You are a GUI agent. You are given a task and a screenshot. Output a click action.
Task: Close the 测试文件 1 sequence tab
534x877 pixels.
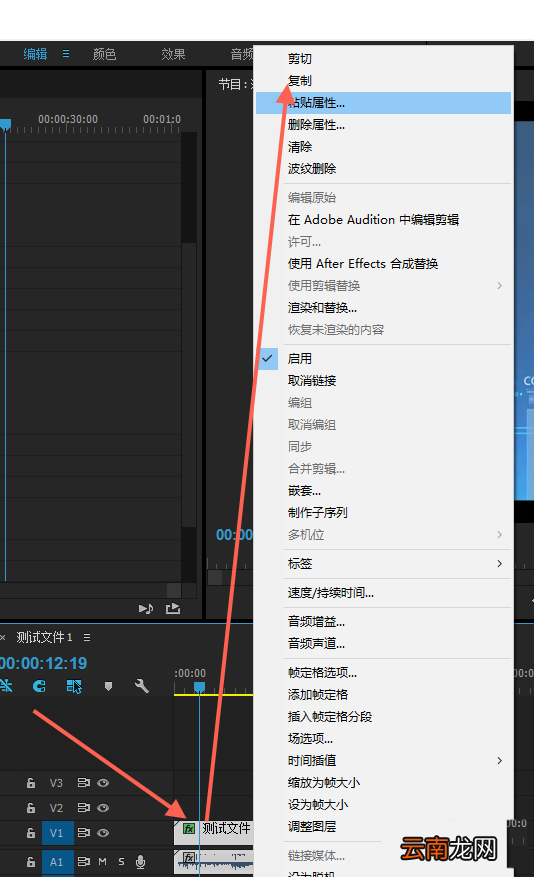[x=3, y=638]
